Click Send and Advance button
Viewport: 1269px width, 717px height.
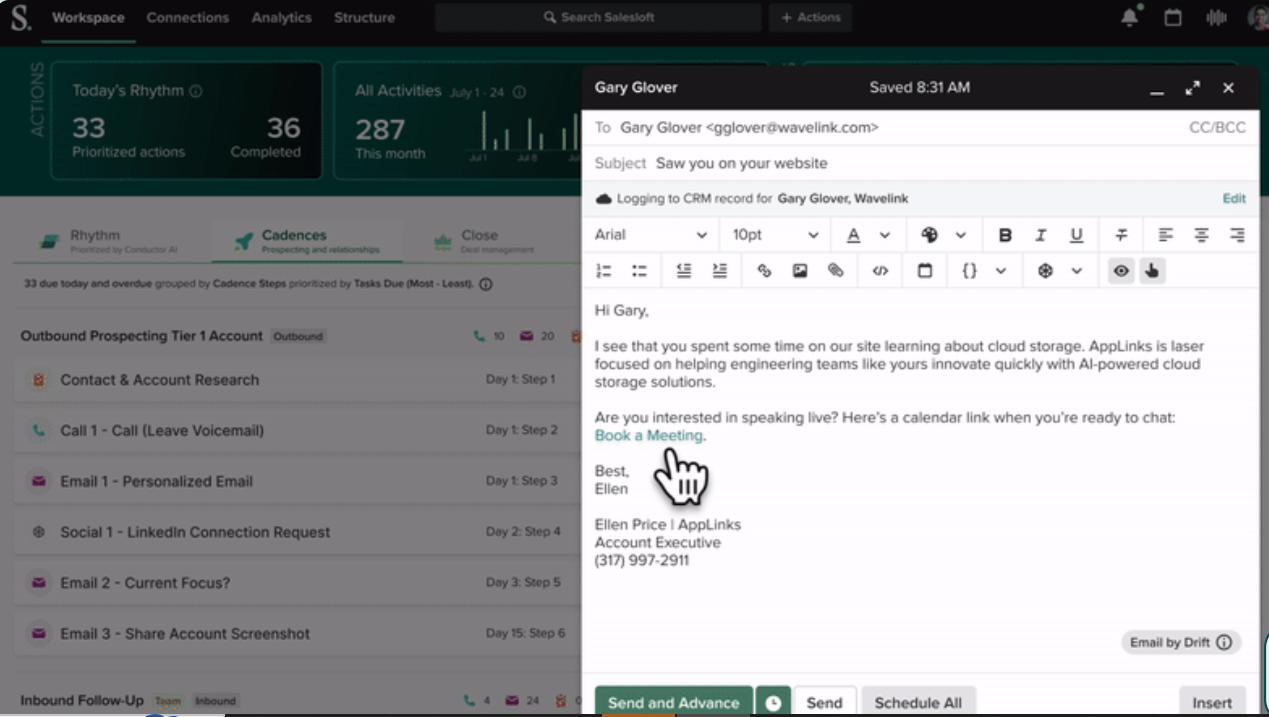674,702
